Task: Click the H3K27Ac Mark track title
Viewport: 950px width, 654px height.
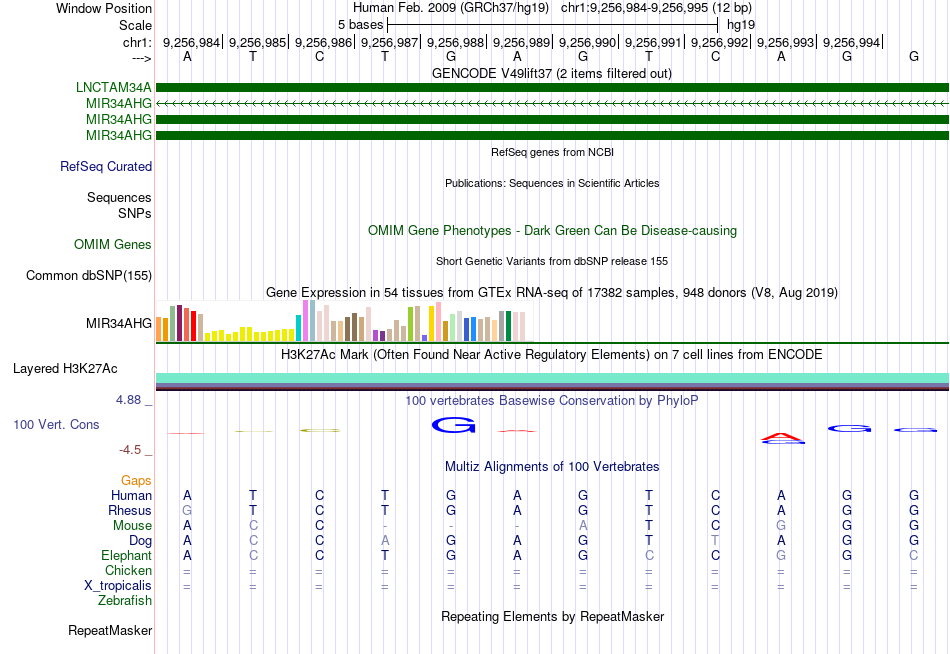Action: click(x=552, y=355)
